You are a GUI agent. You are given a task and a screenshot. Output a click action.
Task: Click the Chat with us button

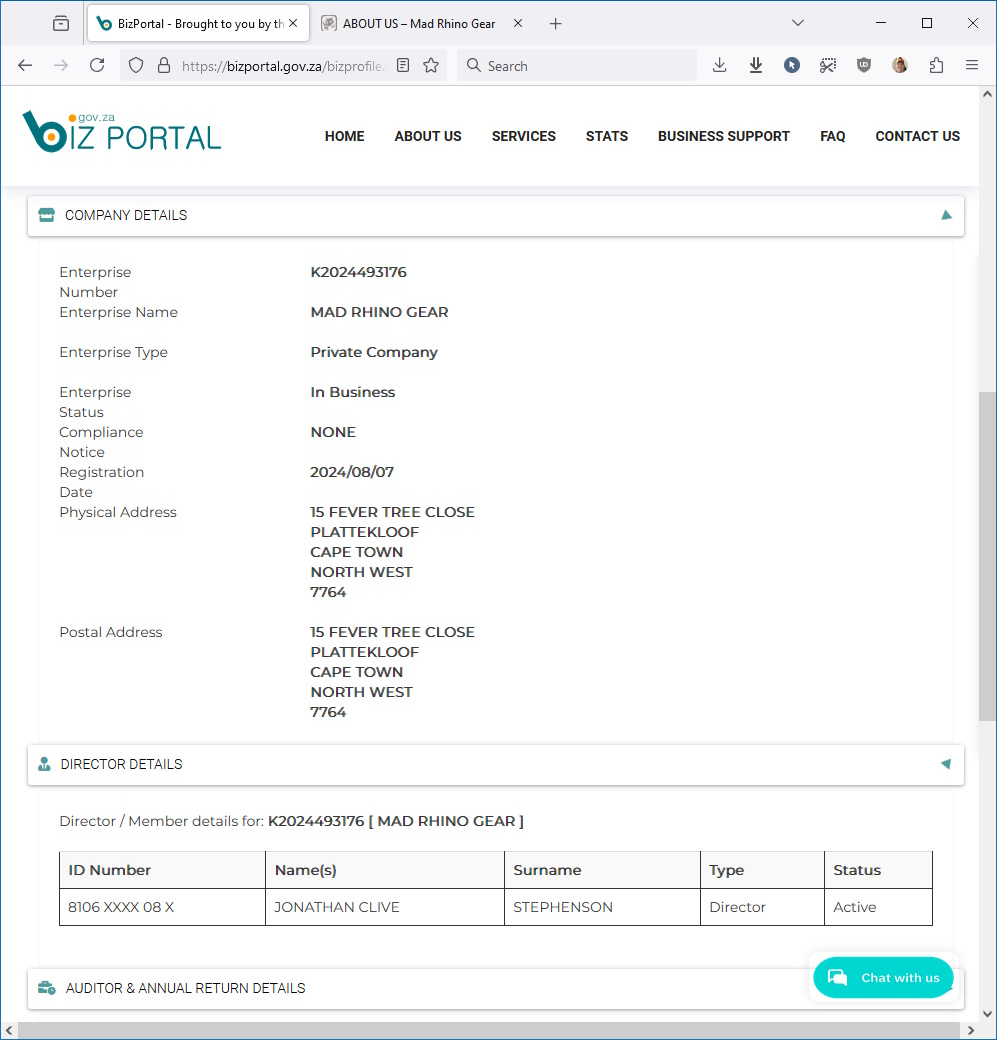[883, 978]
